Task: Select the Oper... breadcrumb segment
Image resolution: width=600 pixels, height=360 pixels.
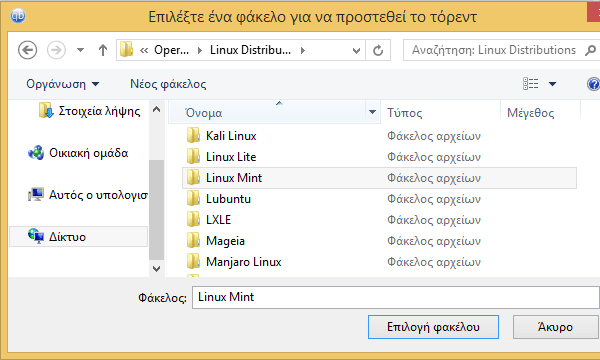Action: coord(171,50)
